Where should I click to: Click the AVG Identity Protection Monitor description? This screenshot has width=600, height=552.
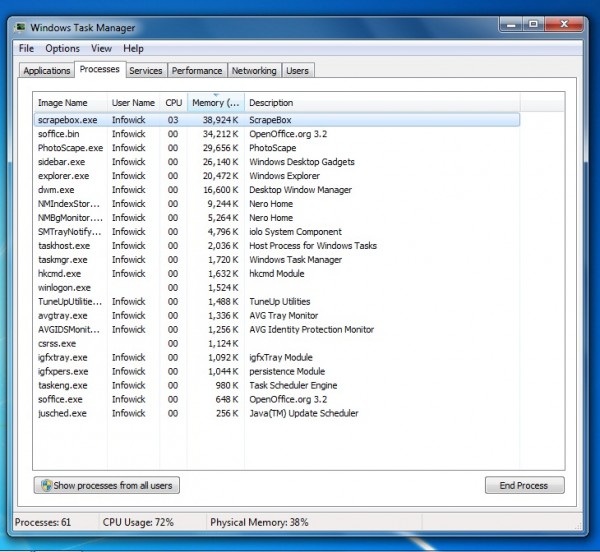pos(311,329)
